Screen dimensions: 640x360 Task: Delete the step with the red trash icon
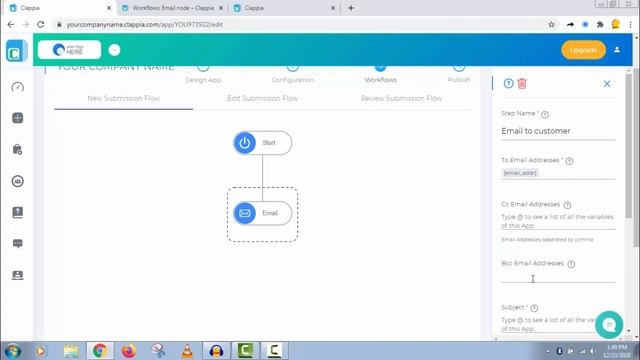(x=522, y=84)
